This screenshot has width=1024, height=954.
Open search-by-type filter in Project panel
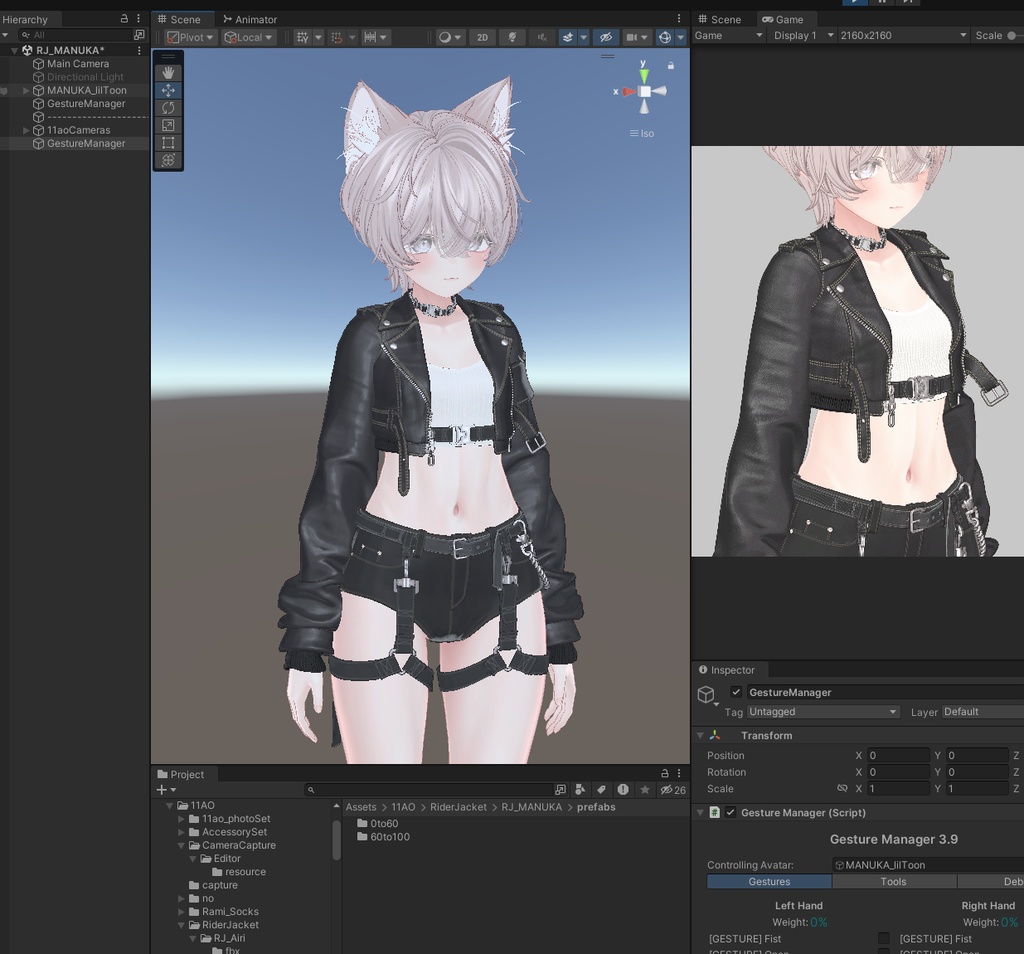(580, 789)
